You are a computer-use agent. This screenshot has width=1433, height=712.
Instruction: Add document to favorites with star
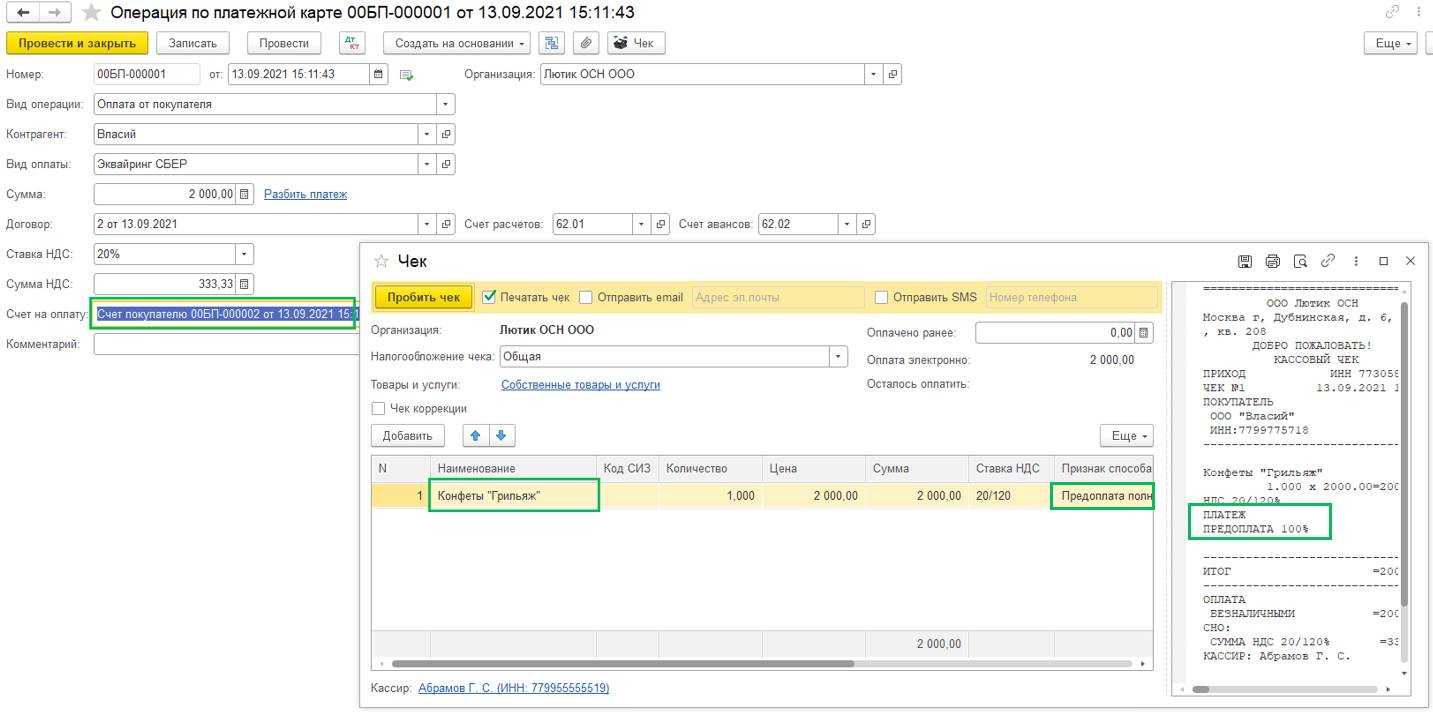91,13
